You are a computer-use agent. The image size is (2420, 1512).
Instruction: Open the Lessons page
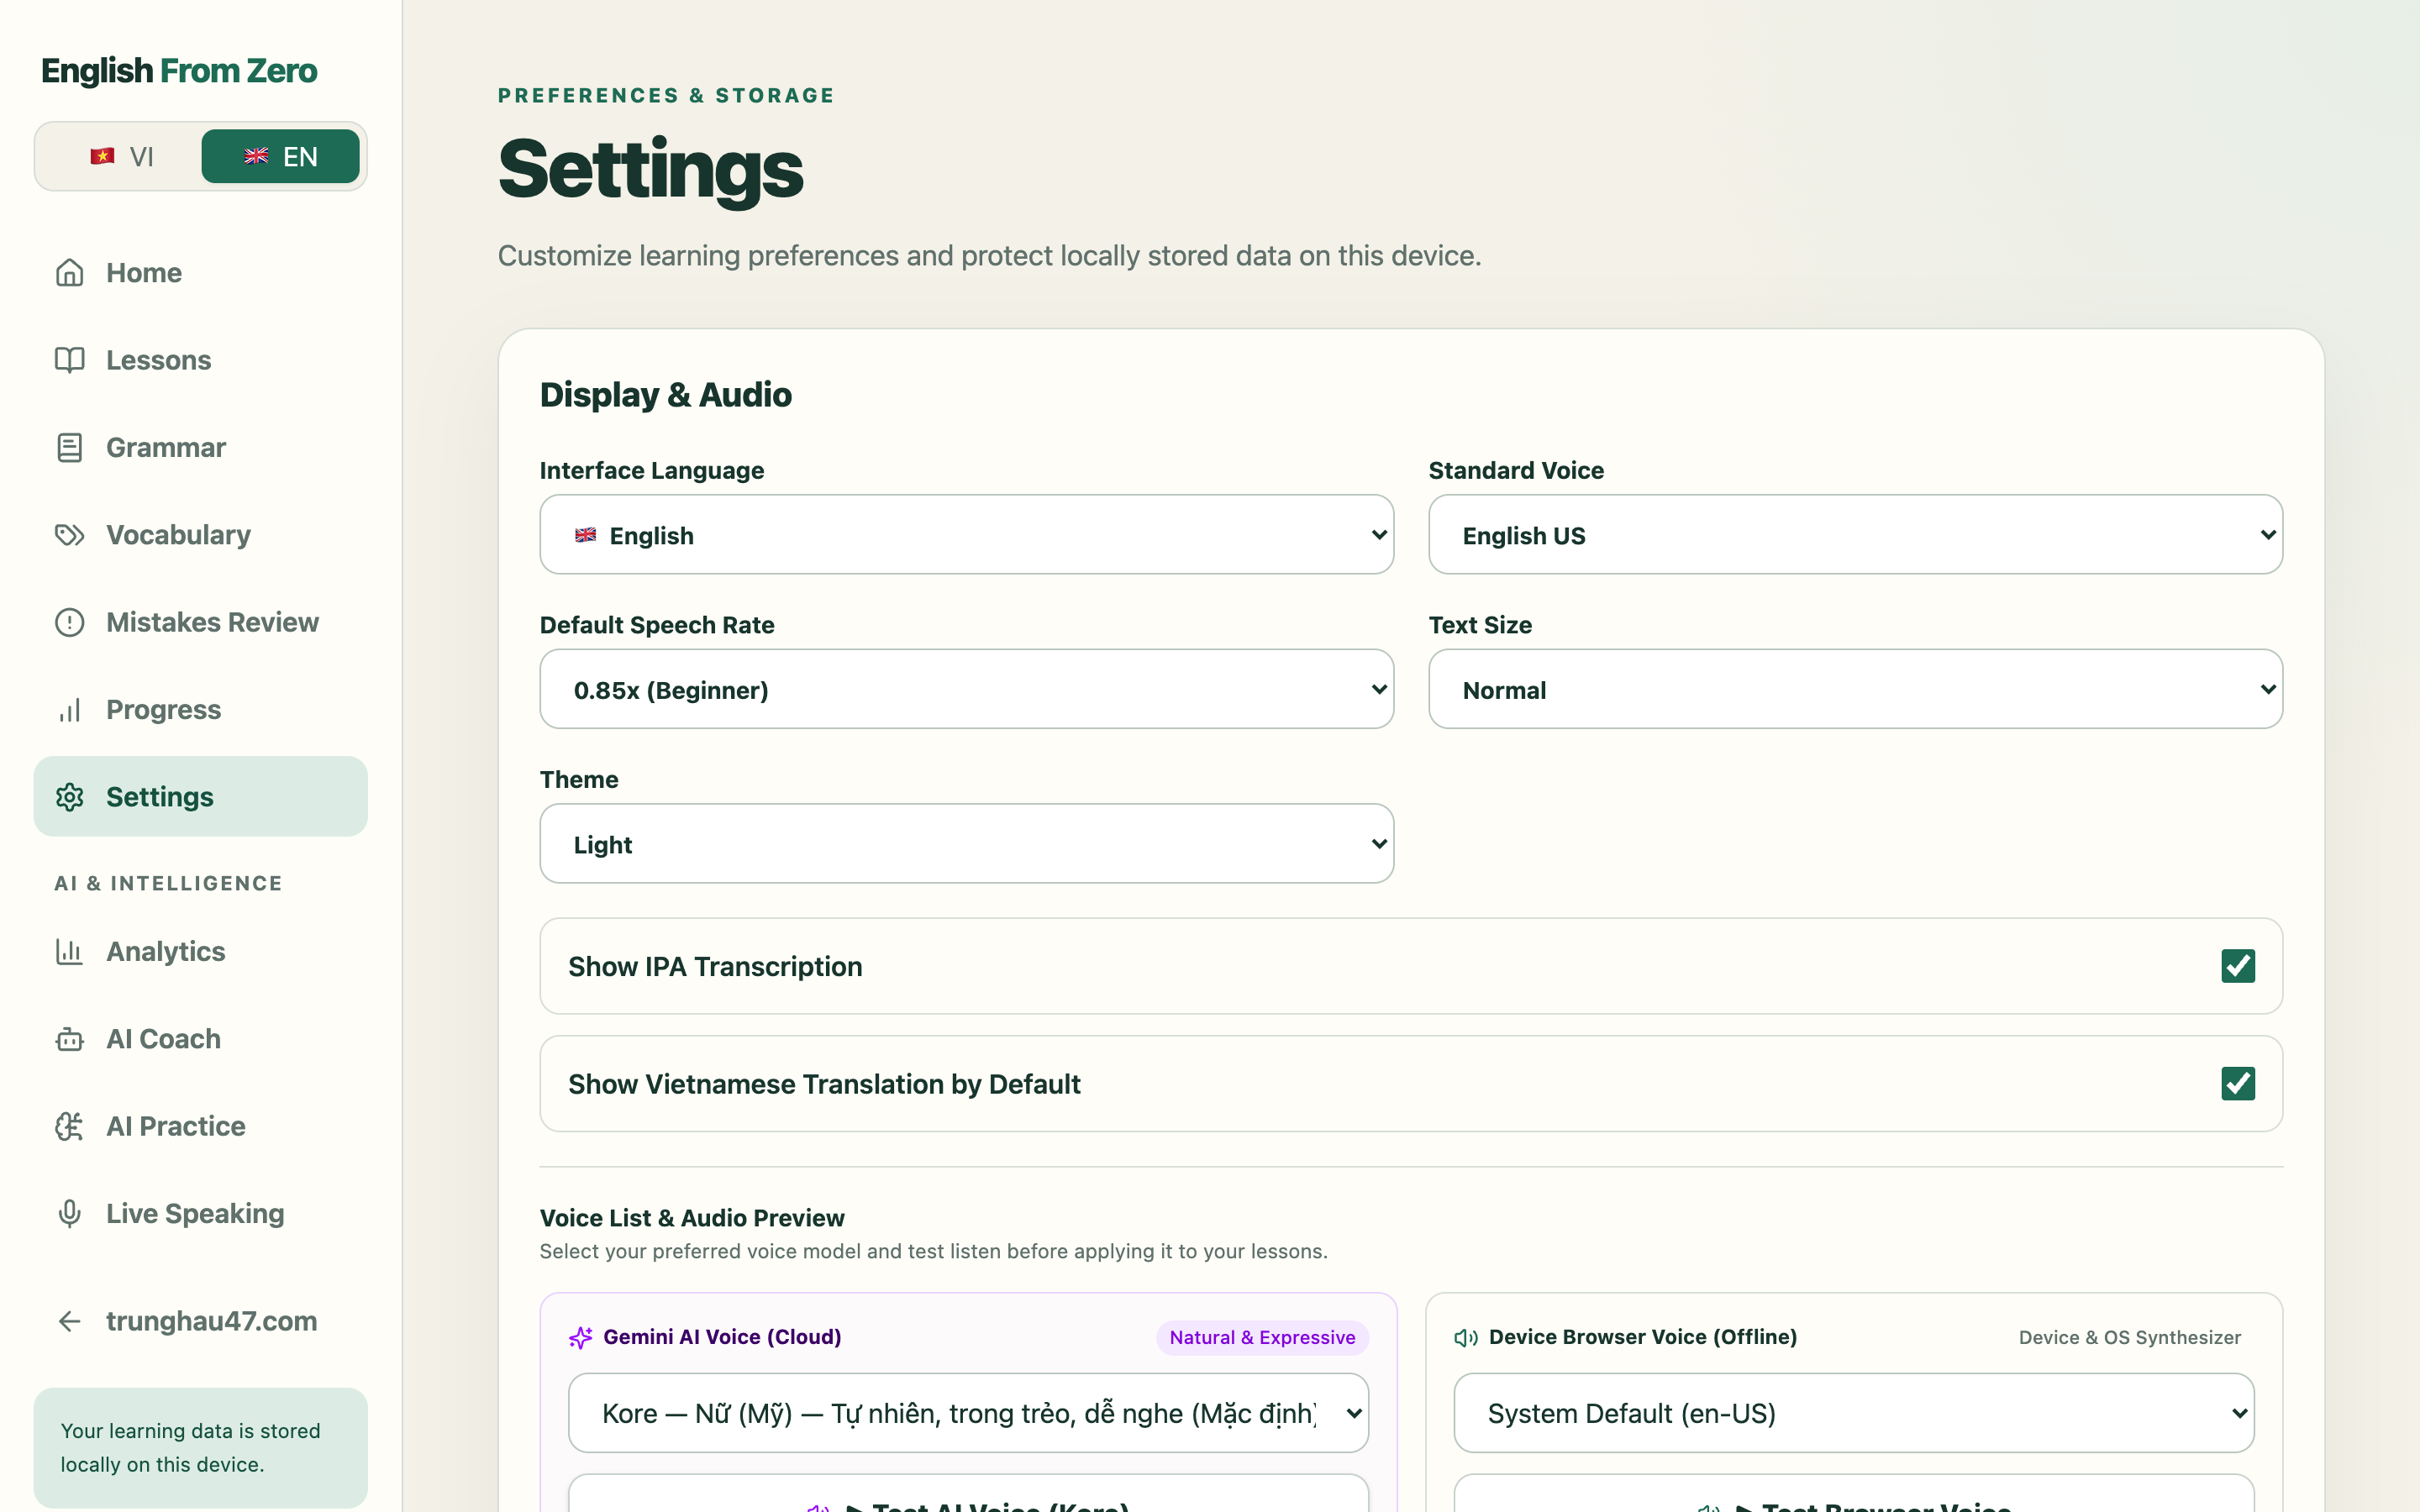pyautogui.click(x=200, y=360)
